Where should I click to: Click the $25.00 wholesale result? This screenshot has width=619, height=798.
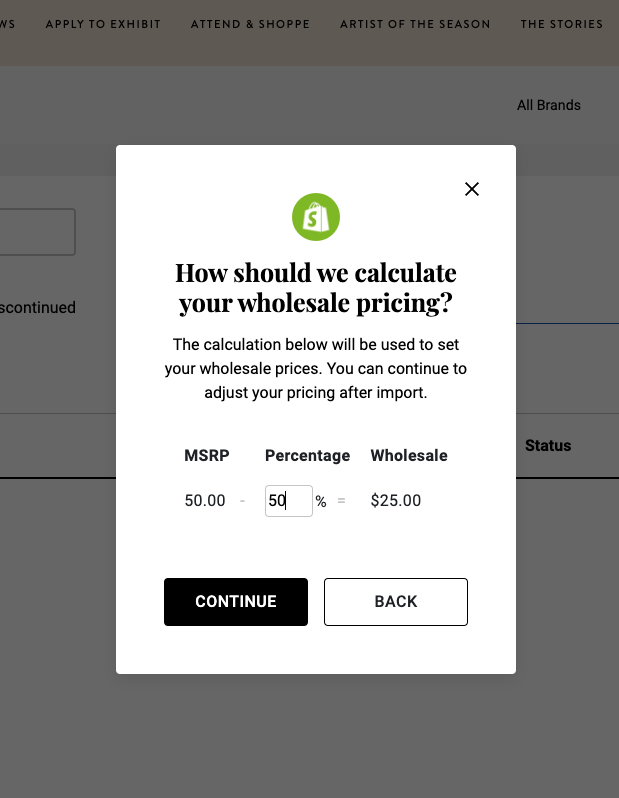coord(396,501)
